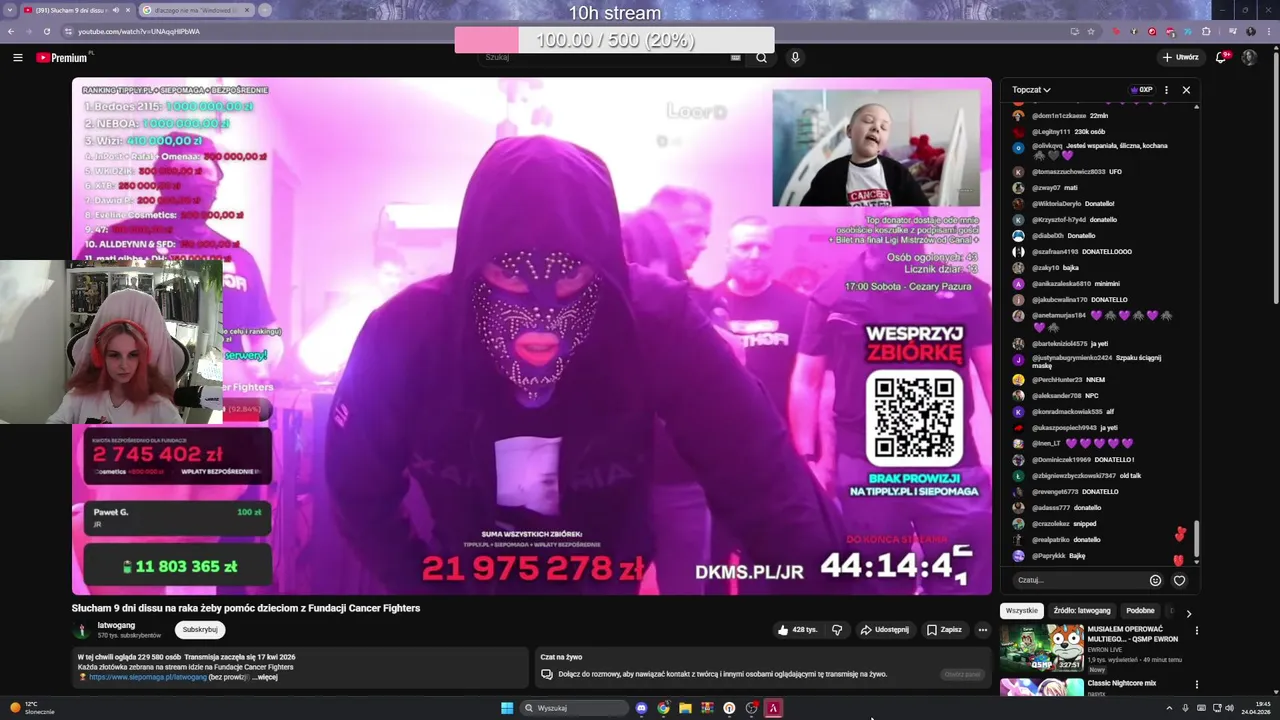Open the account avatar menu
Viewport: 1280px width, 720px height.
[1249, 57]
